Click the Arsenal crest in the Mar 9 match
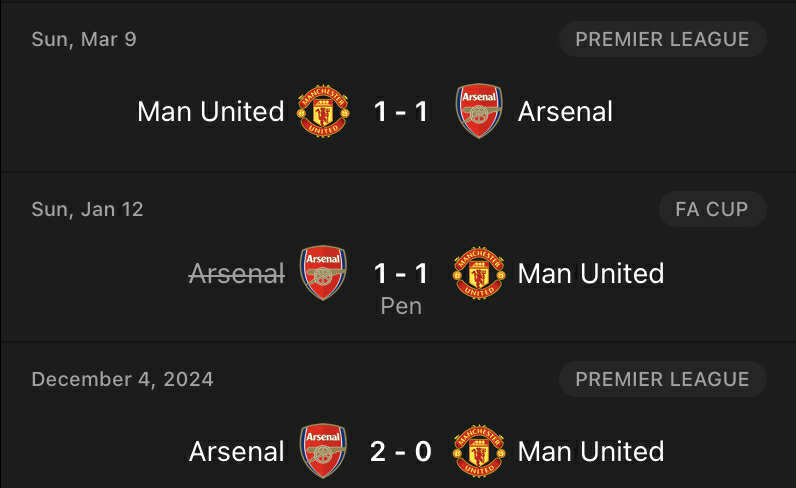Image resolution: width=796 pixels, height=488 pixels. (479, 111)
